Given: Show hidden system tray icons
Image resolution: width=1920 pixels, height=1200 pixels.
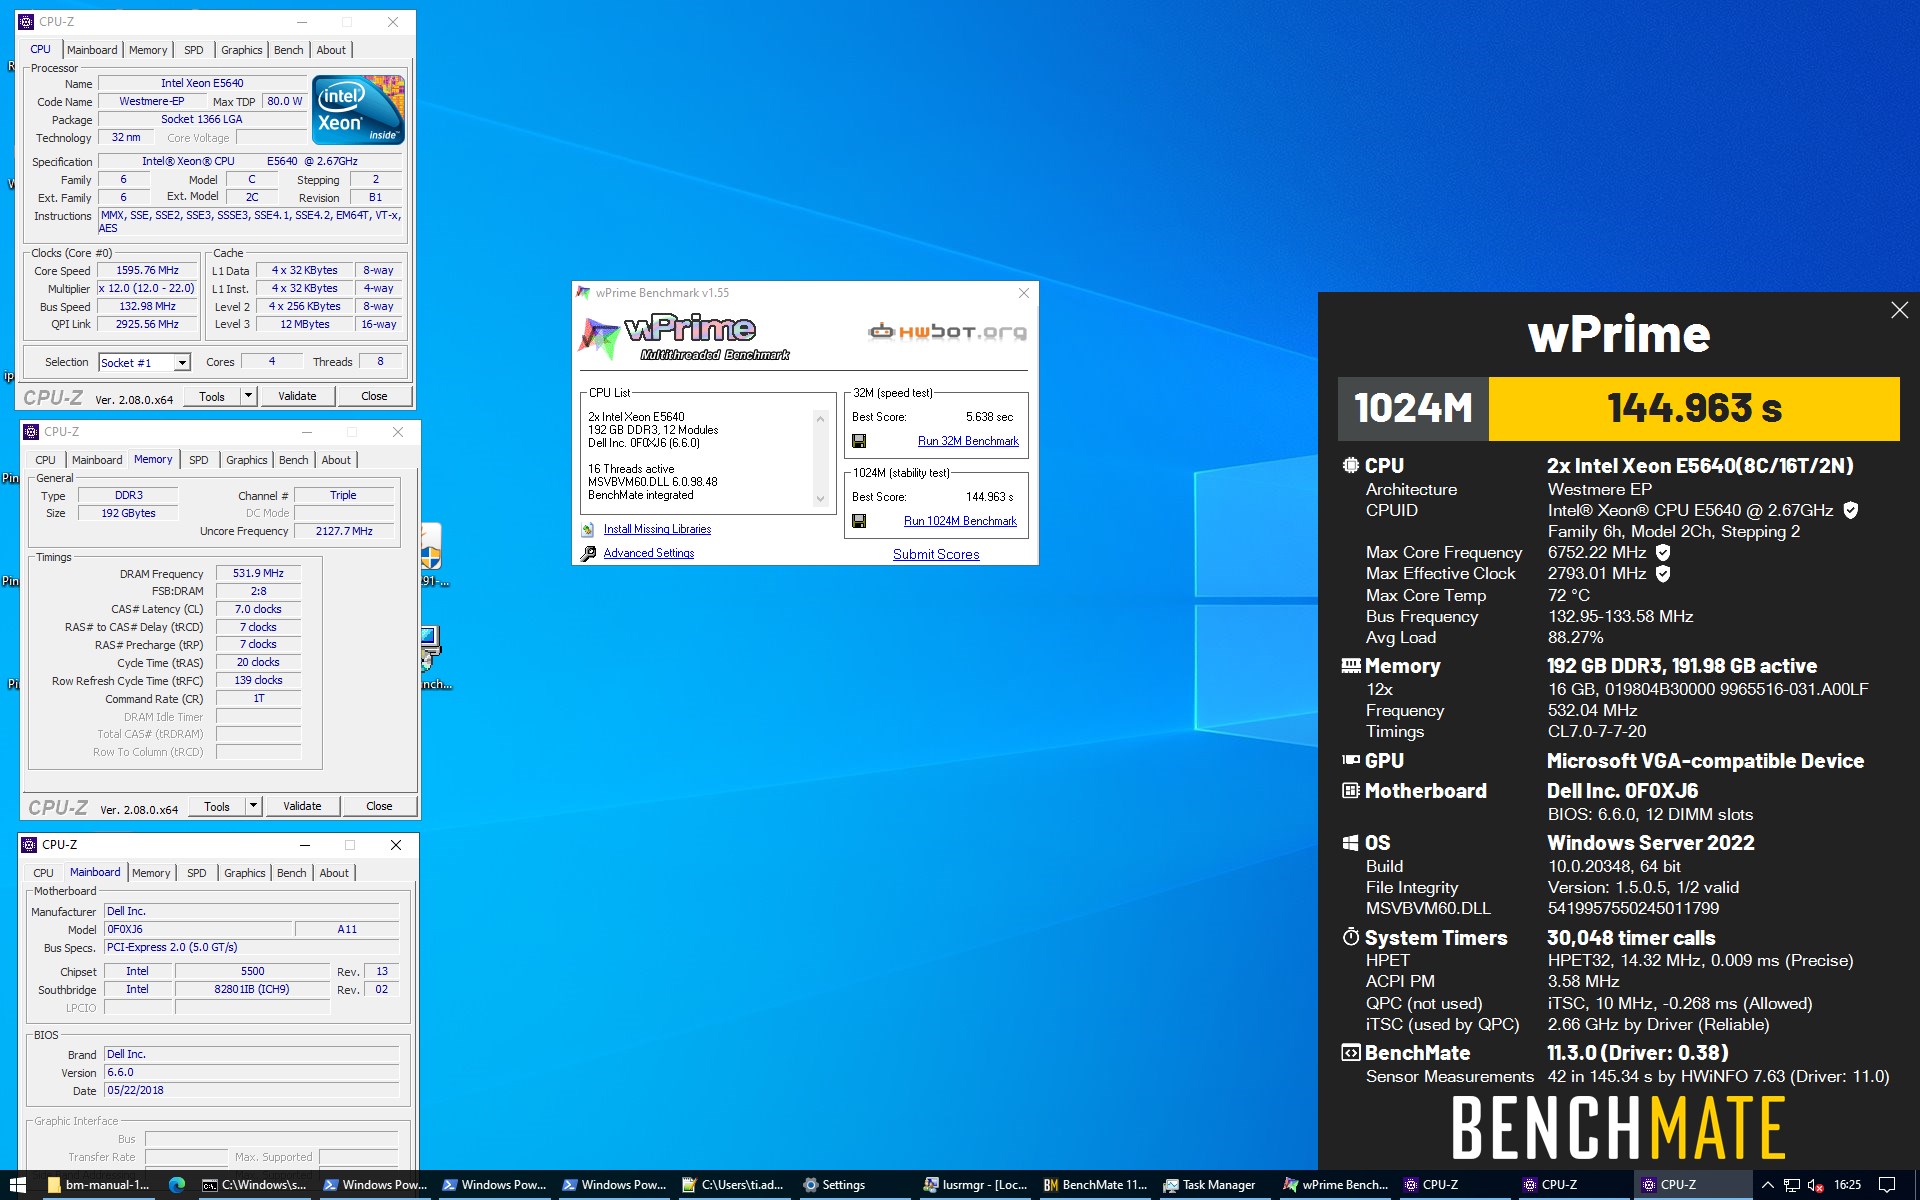Looking at the screenshot, I should (1767, 1185).
